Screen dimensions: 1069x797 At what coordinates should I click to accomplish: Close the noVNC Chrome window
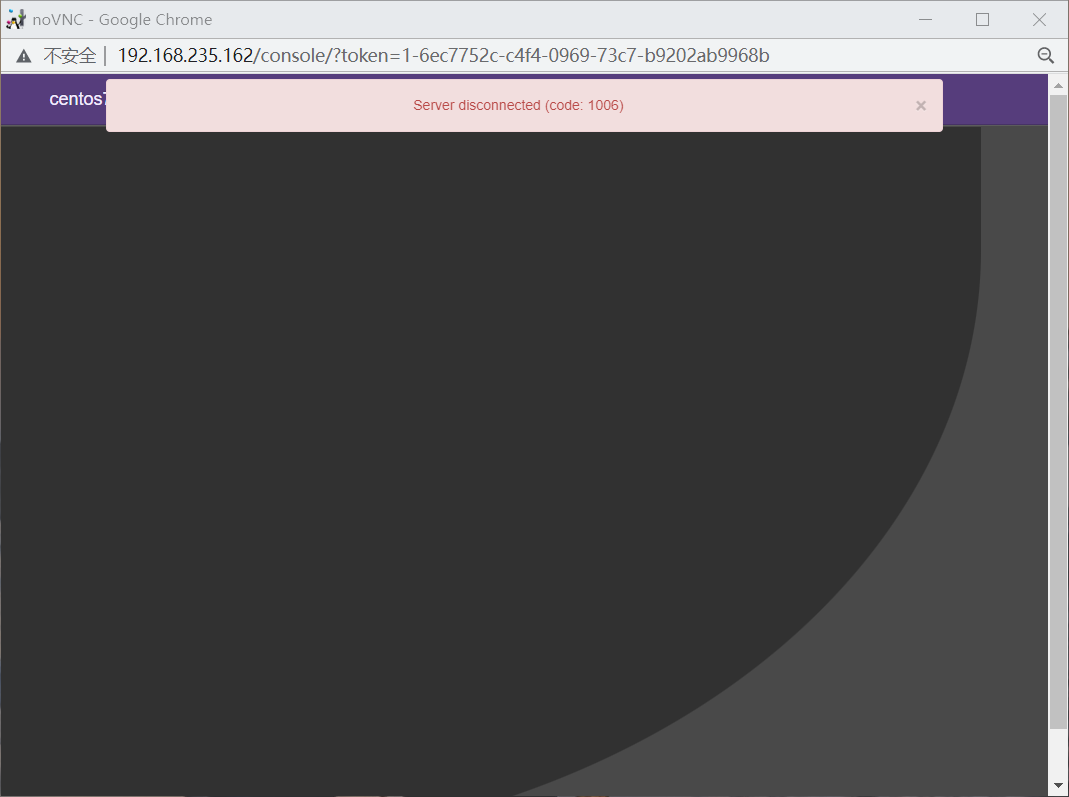[1039, 20]
